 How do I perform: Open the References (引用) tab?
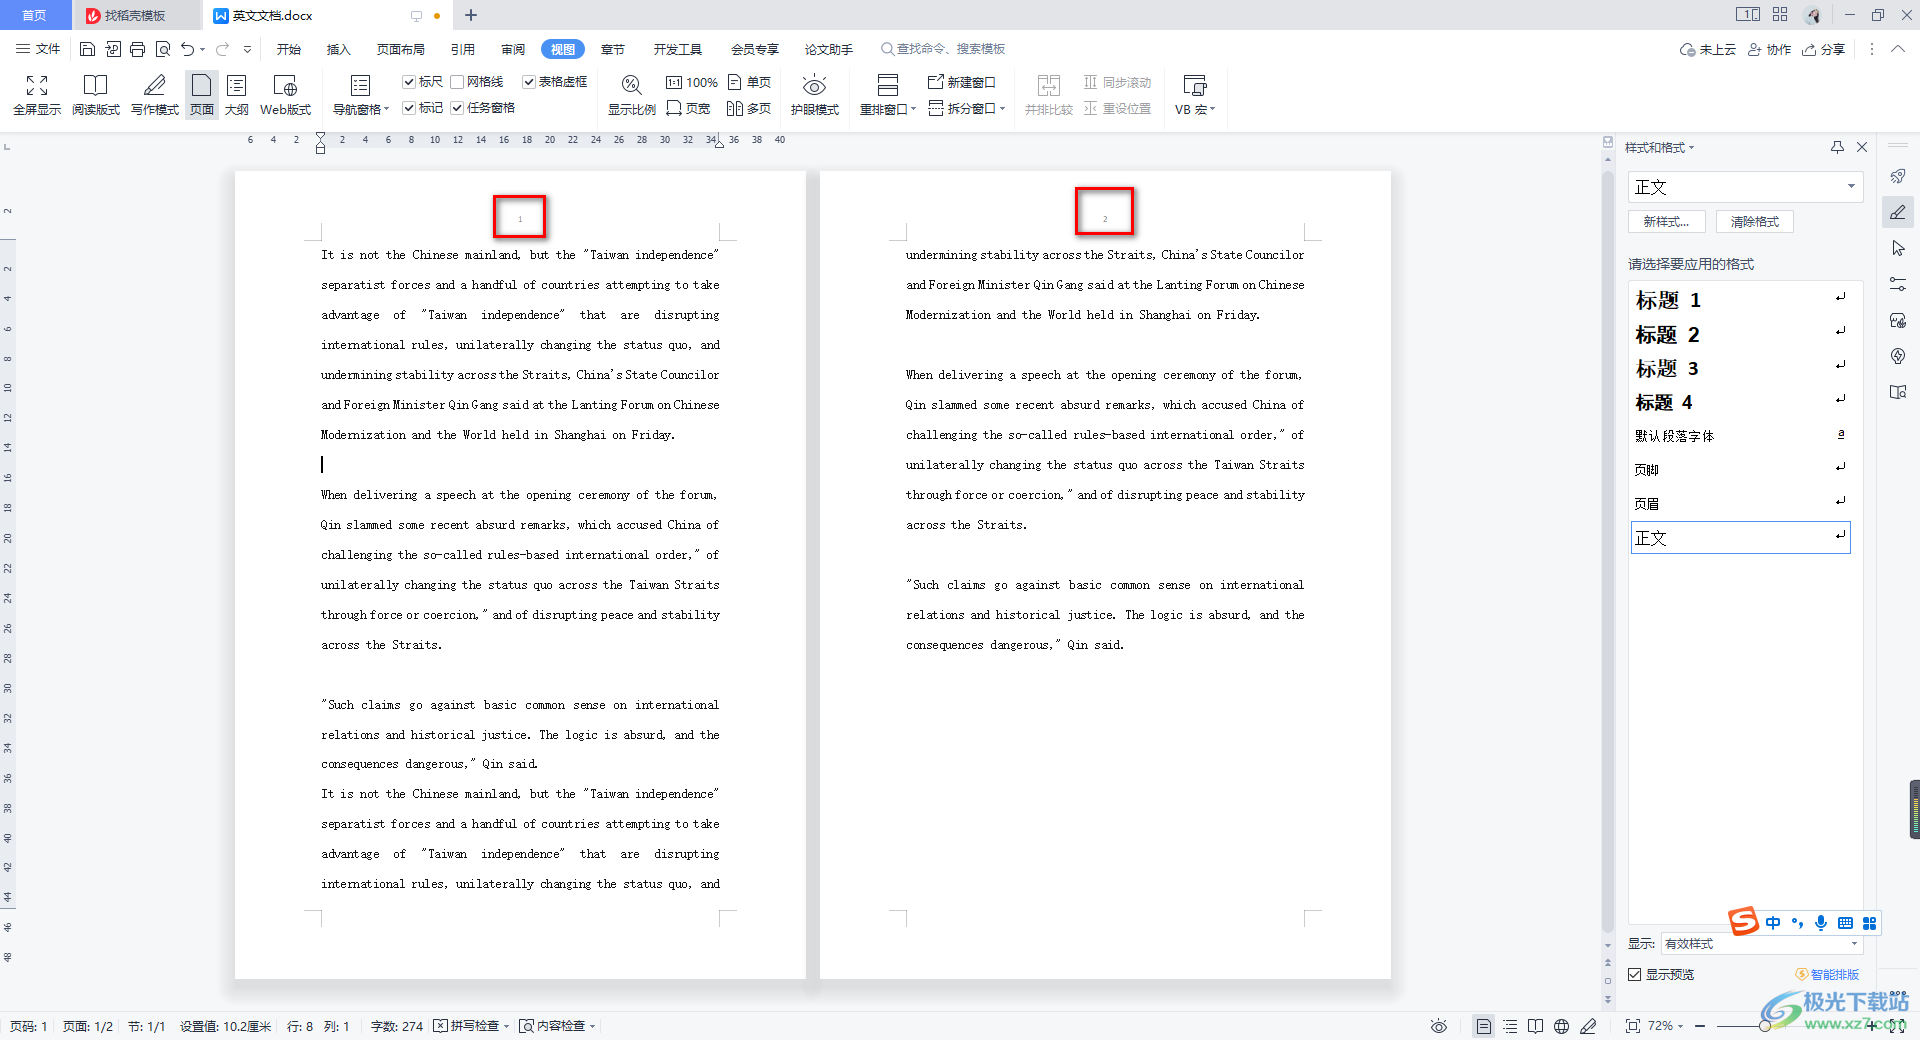click(463, 49)
